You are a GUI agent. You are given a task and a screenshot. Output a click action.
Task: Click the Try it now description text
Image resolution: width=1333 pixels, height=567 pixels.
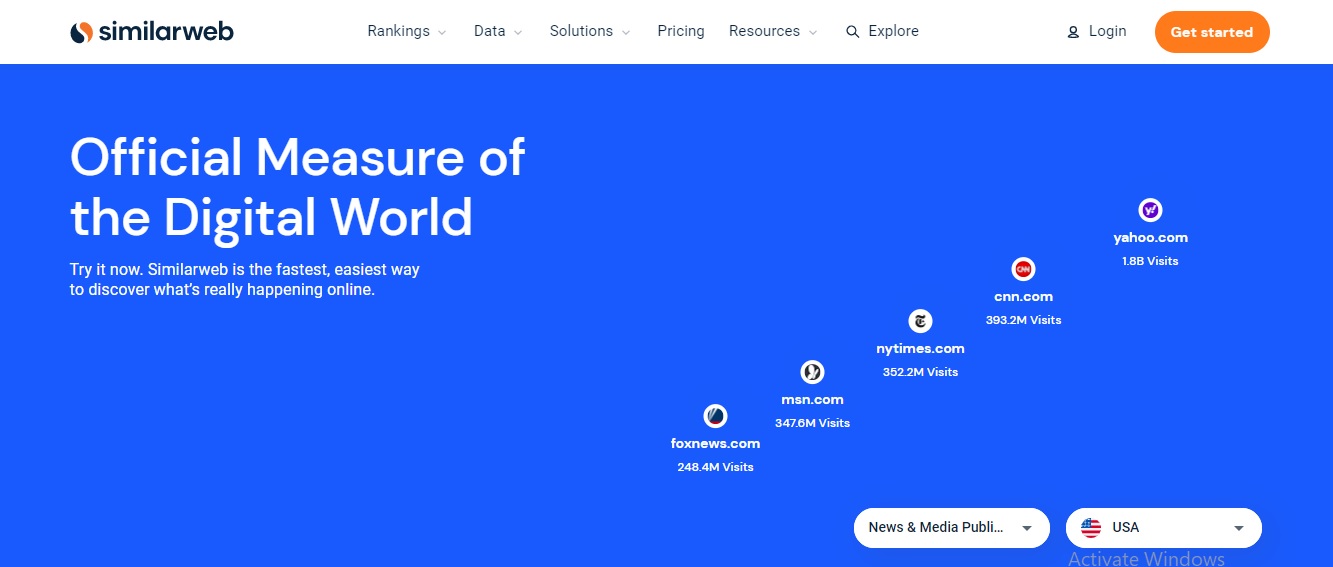coord(245,280)
